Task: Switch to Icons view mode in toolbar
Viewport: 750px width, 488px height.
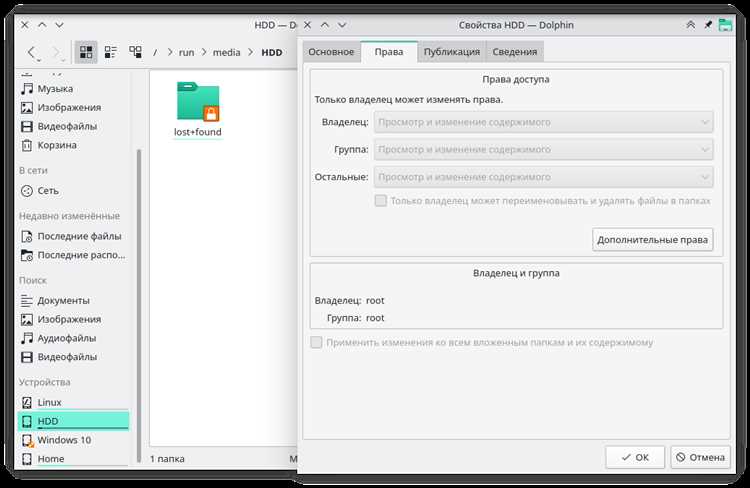Action: point(86,52)
